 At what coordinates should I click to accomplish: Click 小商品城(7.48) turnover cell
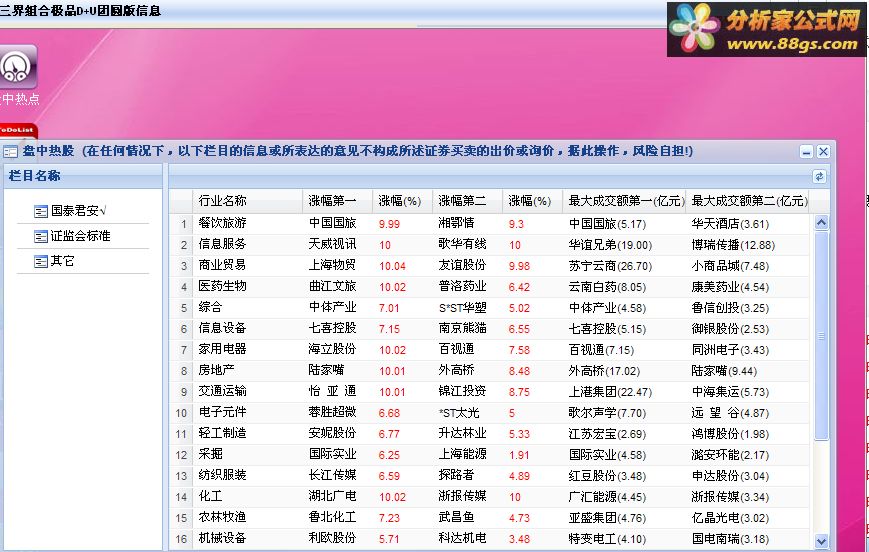730,266
